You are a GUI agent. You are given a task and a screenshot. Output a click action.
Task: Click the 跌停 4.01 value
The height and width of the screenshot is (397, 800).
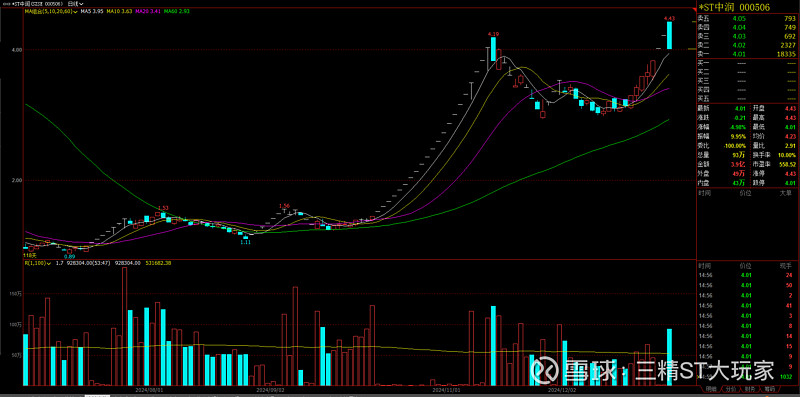tap(790, 183)
